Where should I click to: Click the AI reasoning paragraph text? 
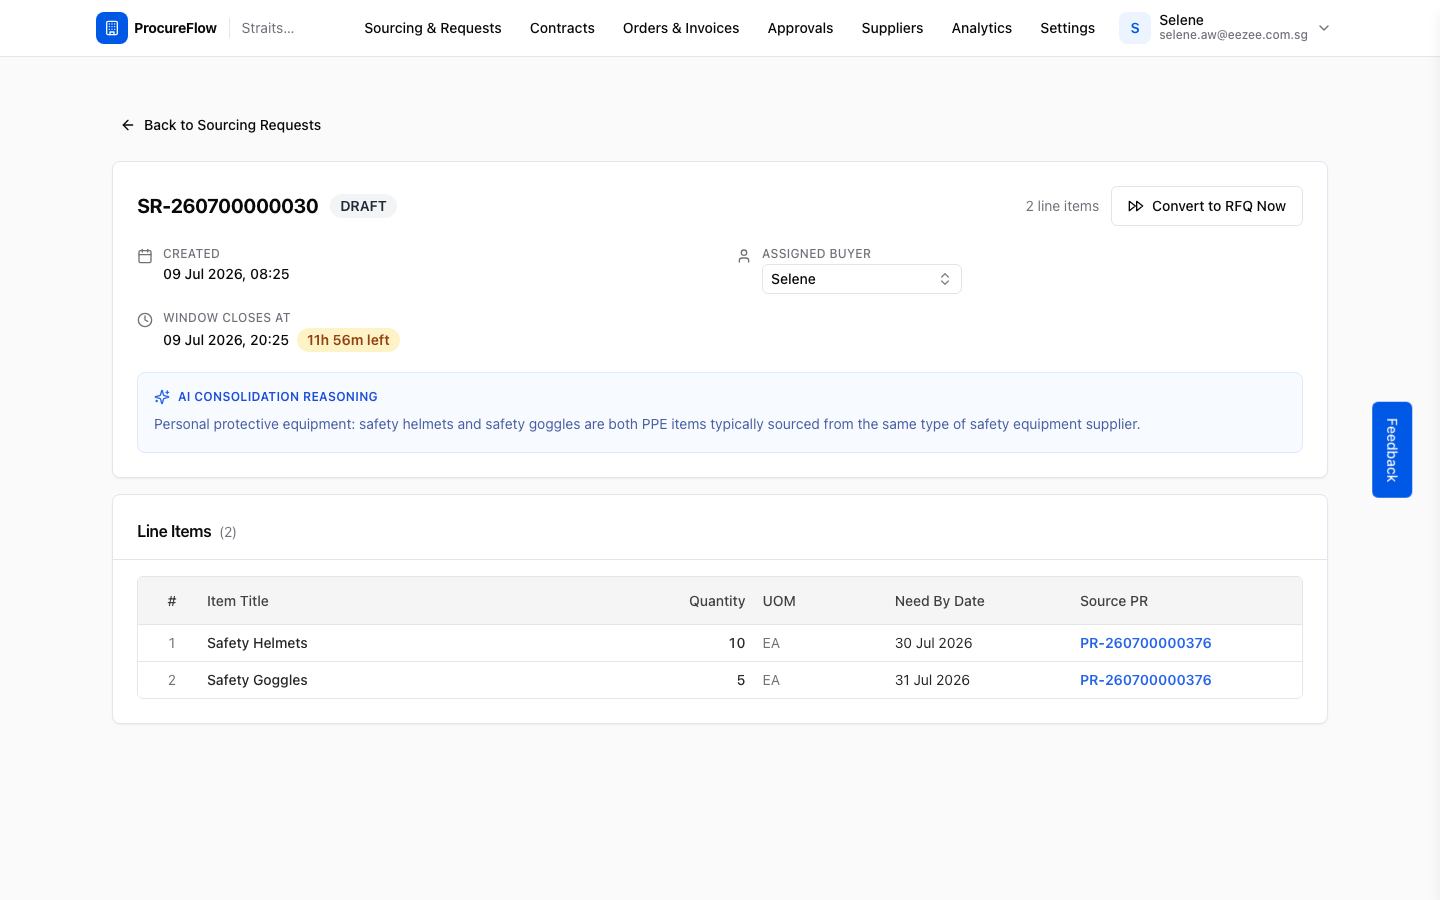pos(647,424)
